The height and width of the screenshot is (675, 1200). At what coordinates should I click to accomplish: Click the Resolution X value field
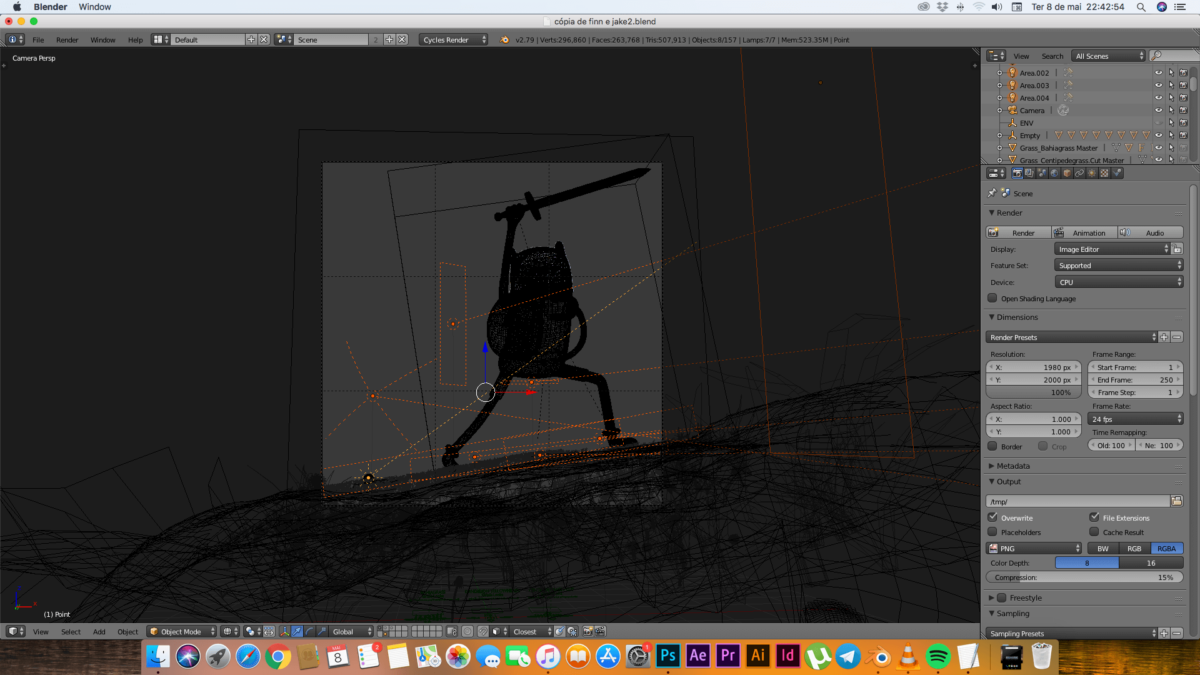click(1035, 367)
